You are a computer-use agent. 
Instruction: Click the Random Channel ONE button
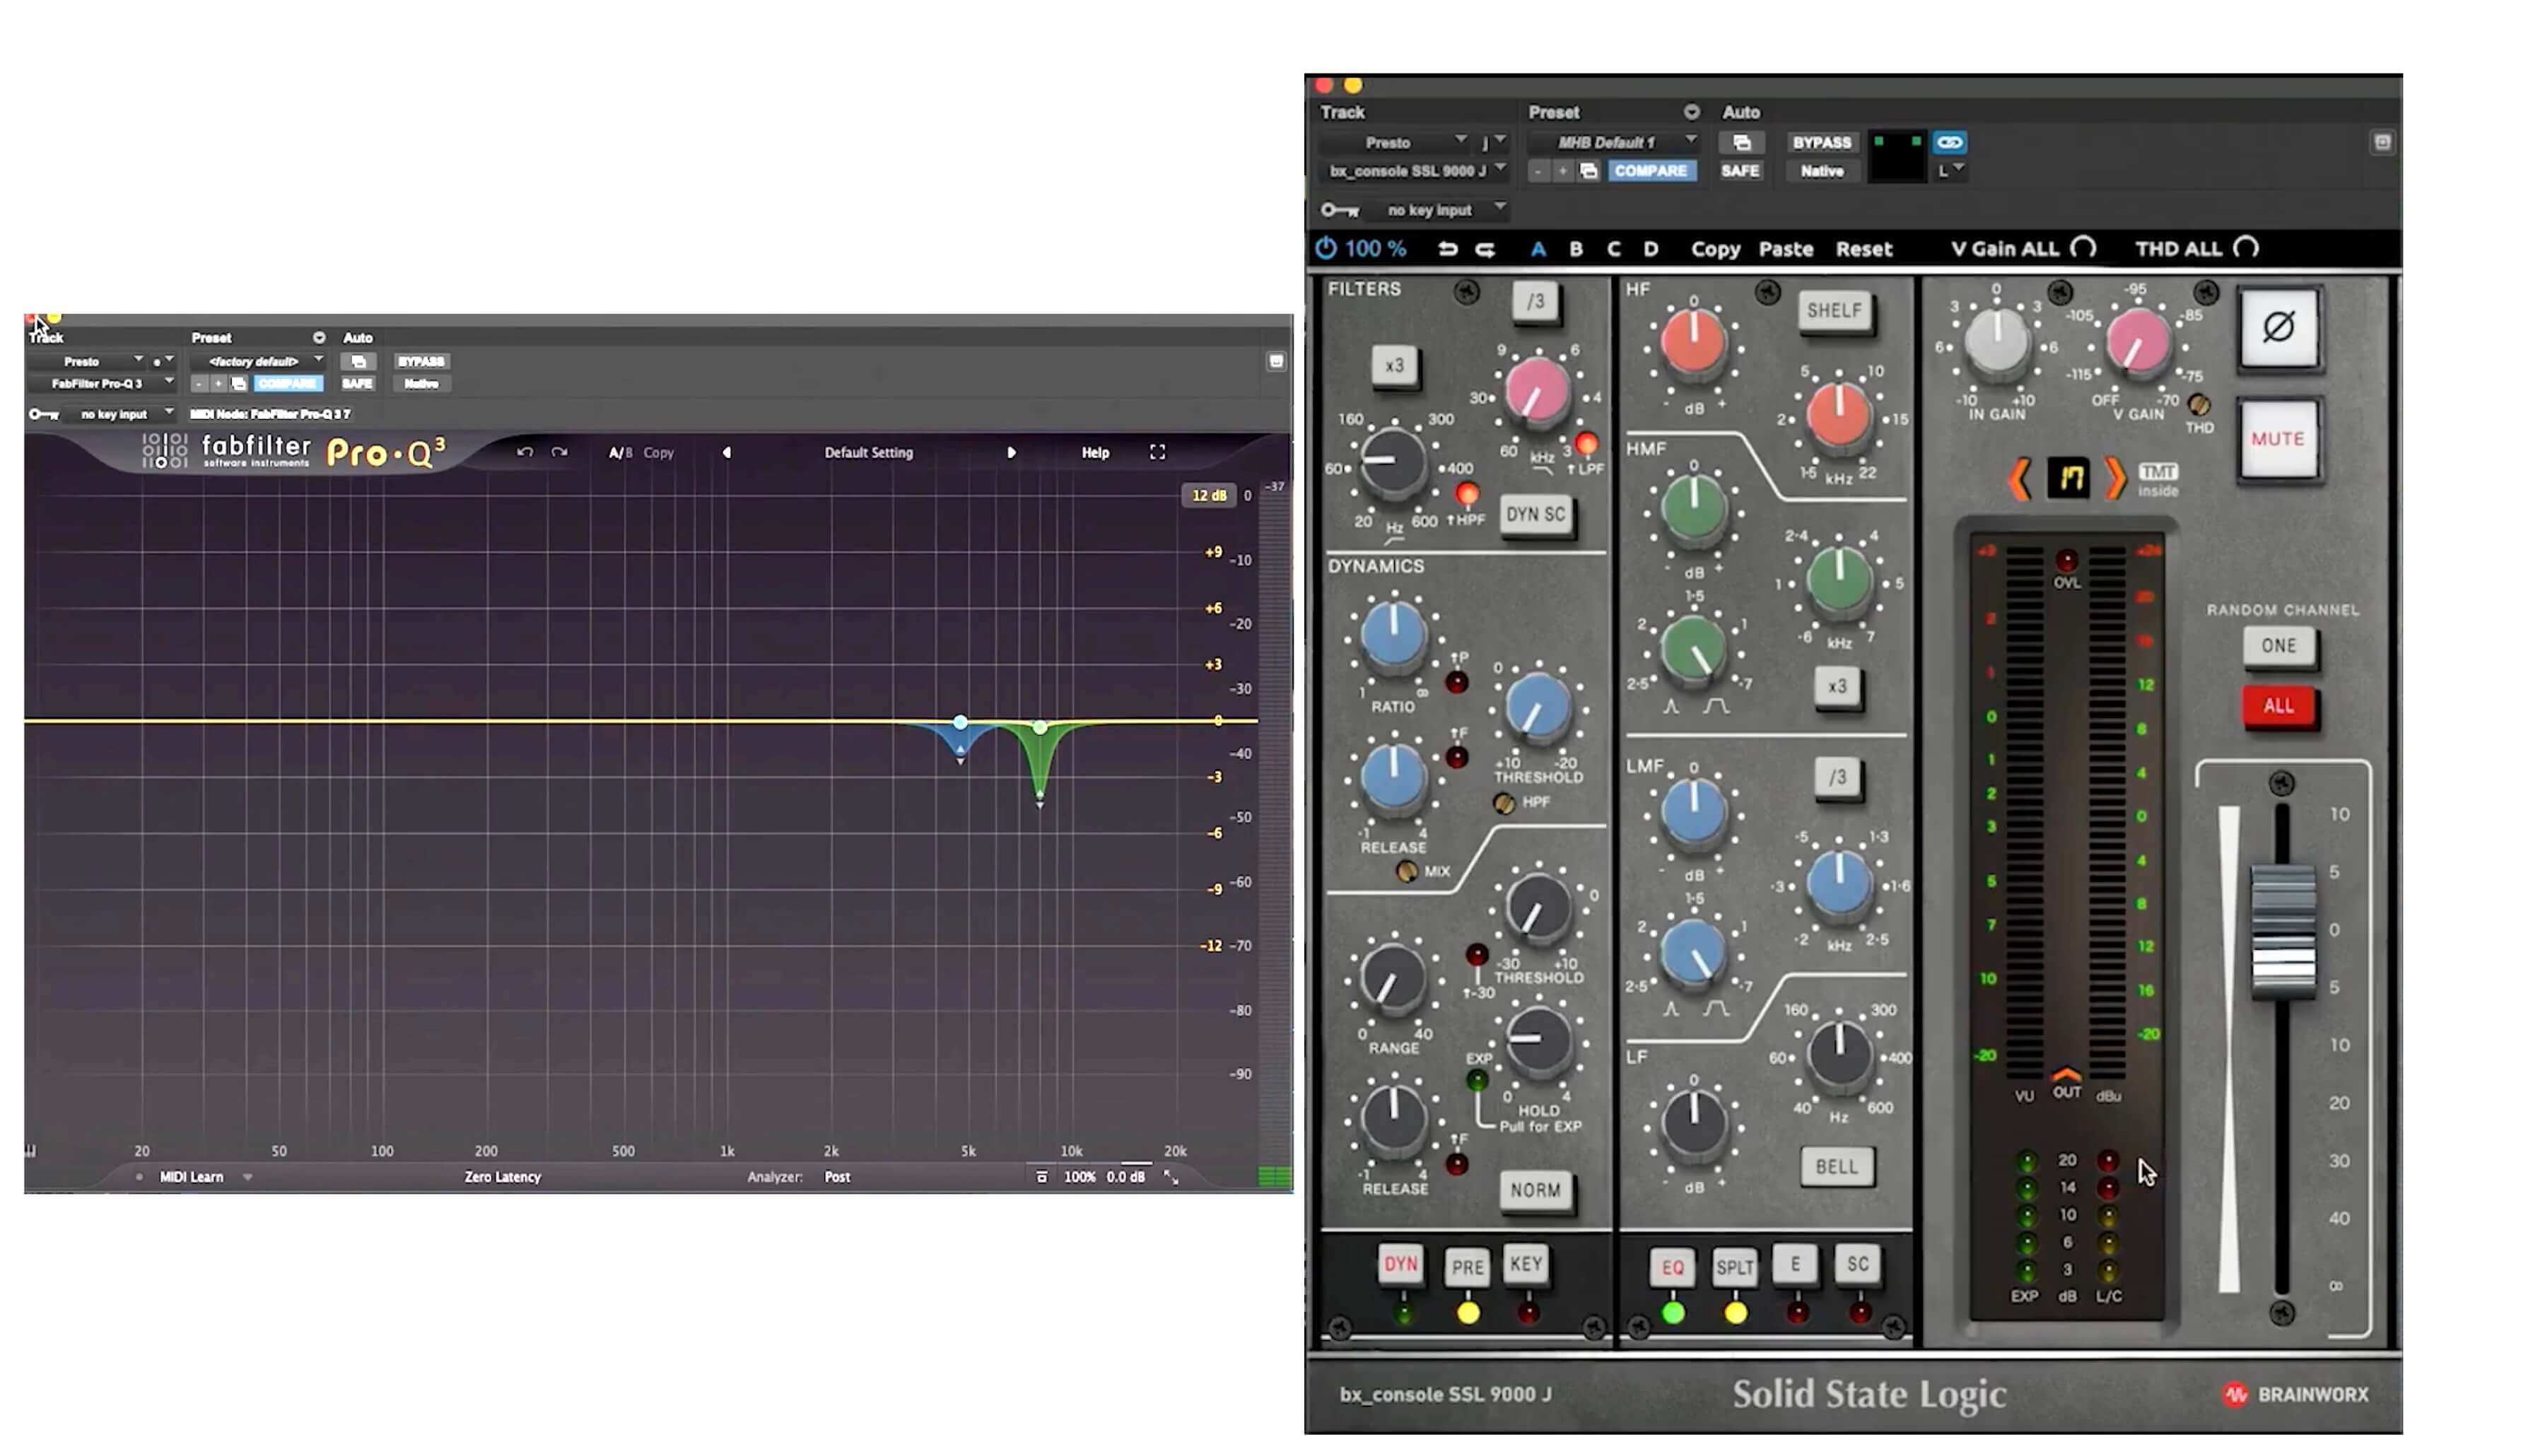tap(2278, 646)
